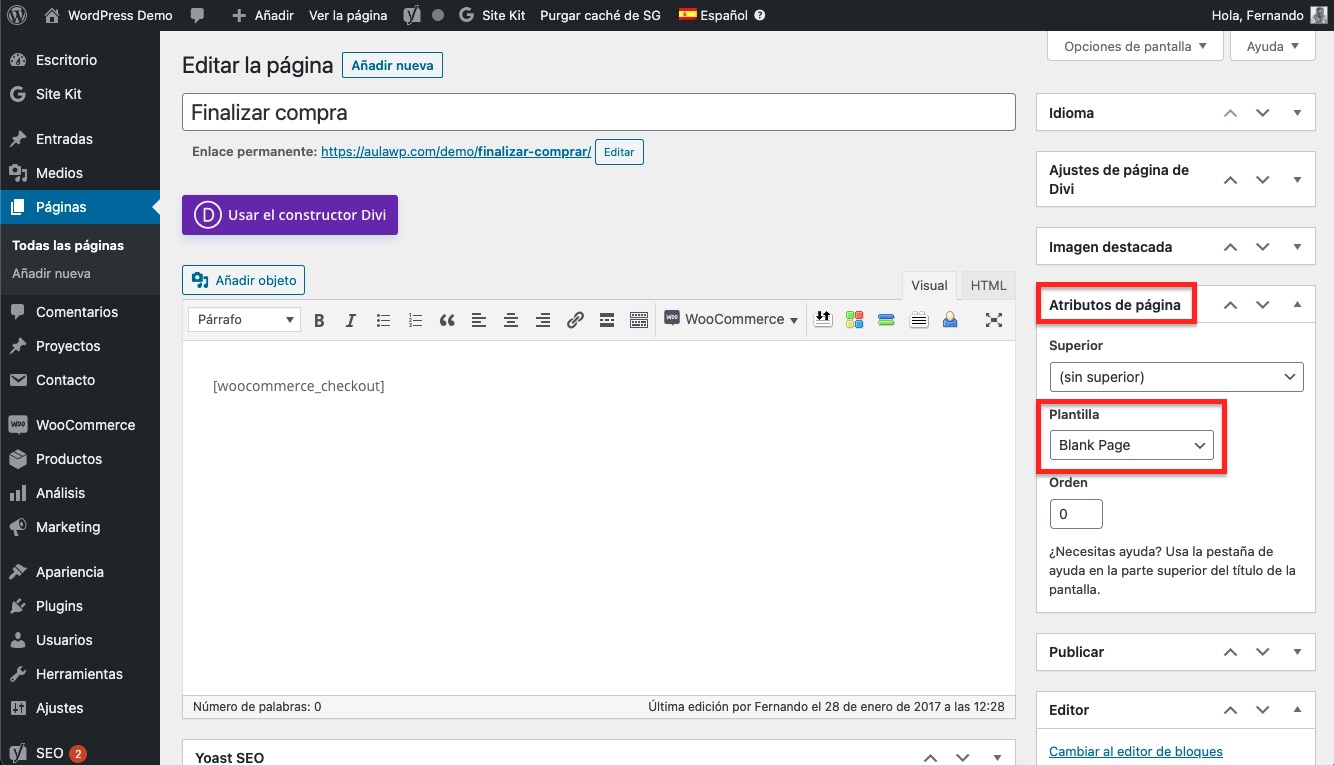This screenshot has height=765, width=1334.
Task: Click Purgar caché de SG in admin bar
Action: click(x=600, y=15)
